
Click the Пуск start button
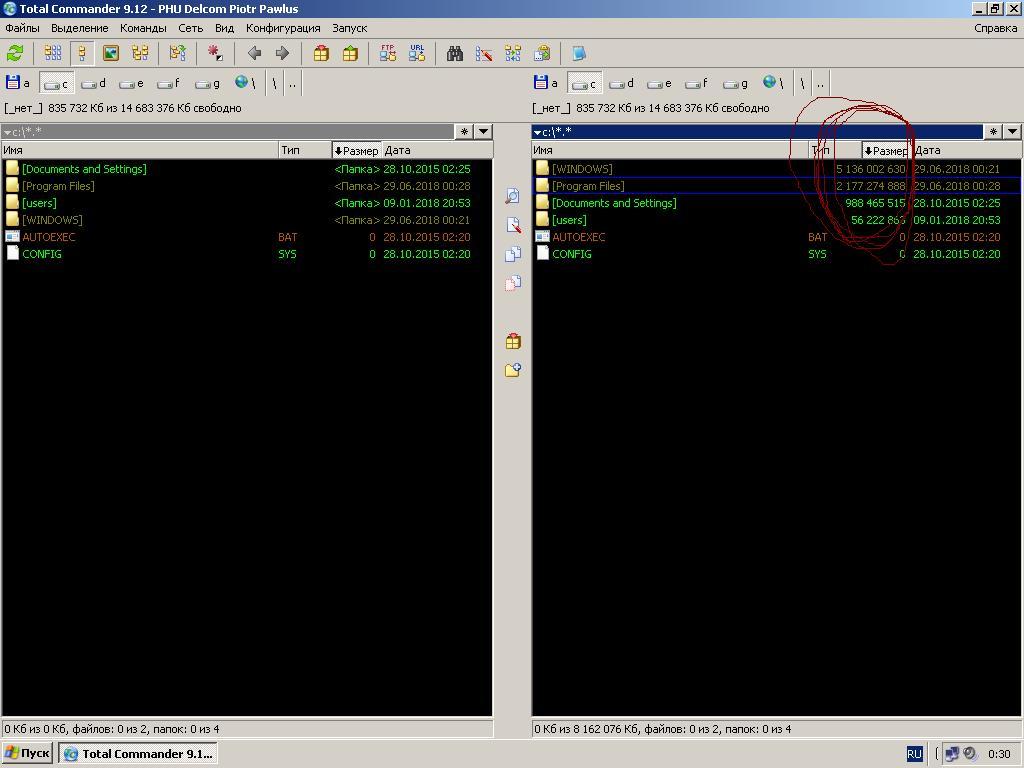click(x=28, y=754)
